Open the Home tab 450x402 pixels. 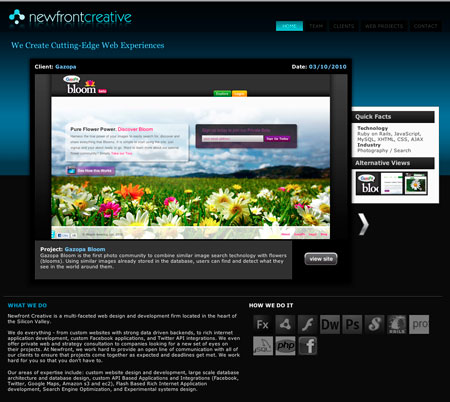(289, 26)
